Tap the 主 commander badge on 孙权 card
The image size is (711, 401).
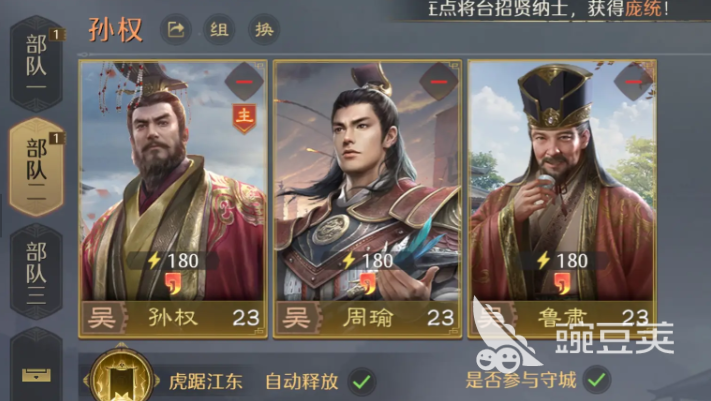244,118
